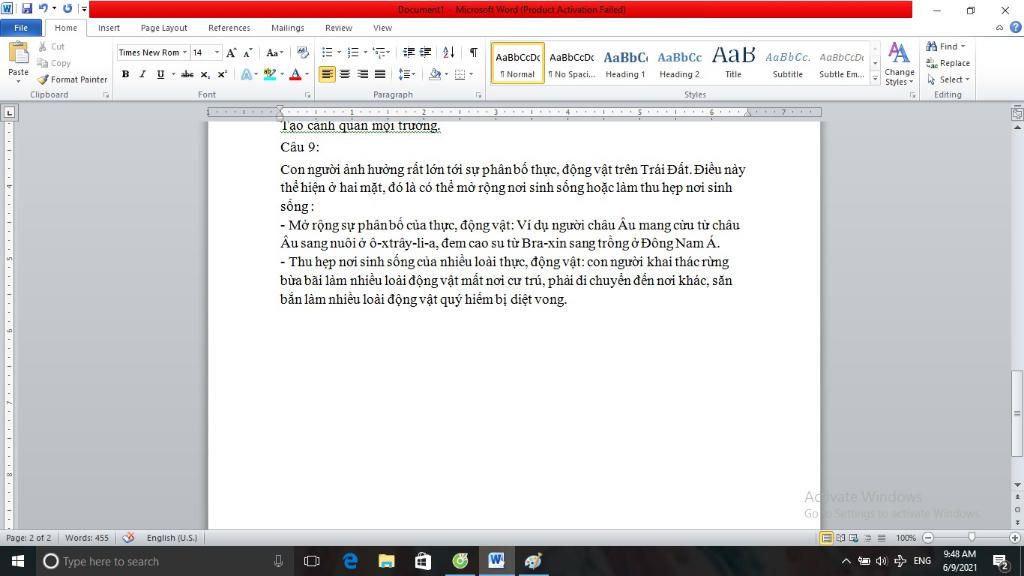Viewport: 1024px width, 576px height.
Task: Click Change Styles button
Action: click(x=899, y=64)
